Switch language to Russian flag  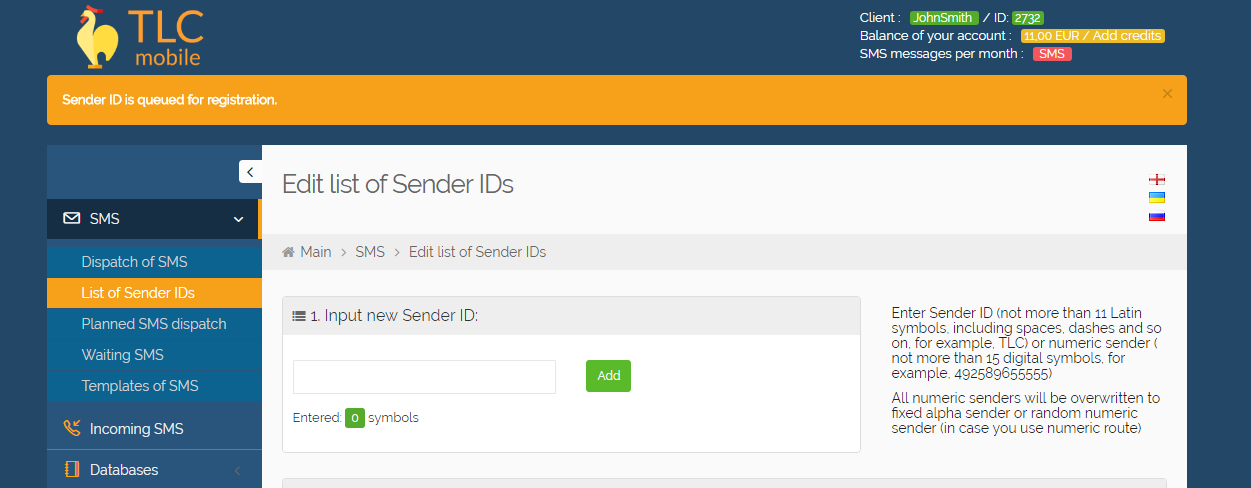(x=1157, y=216)
